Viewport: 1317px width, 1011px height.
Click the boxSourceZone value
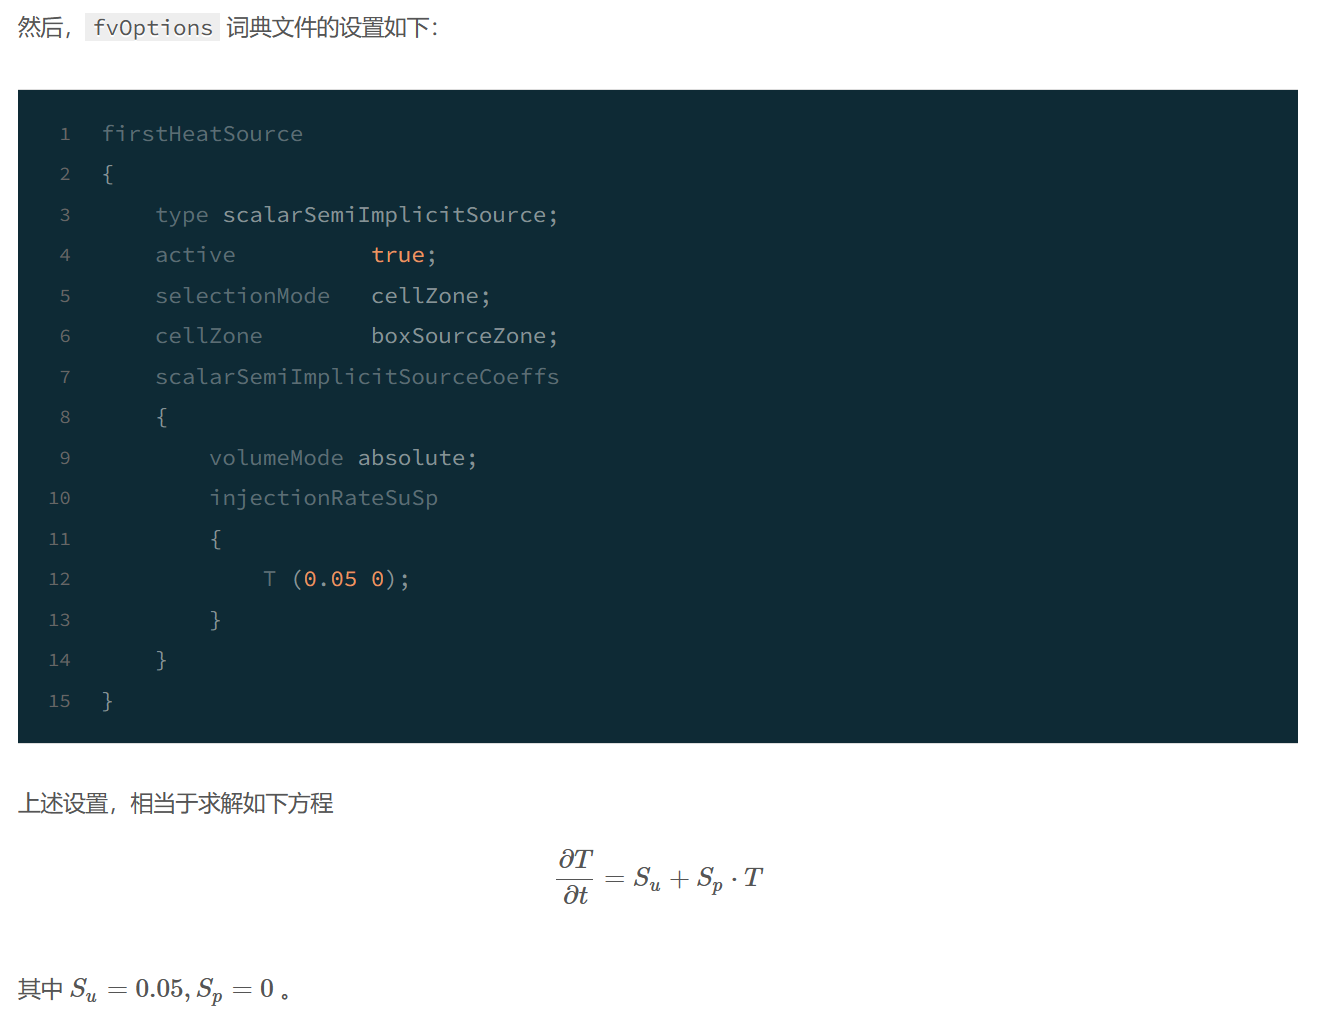[459, 336]
